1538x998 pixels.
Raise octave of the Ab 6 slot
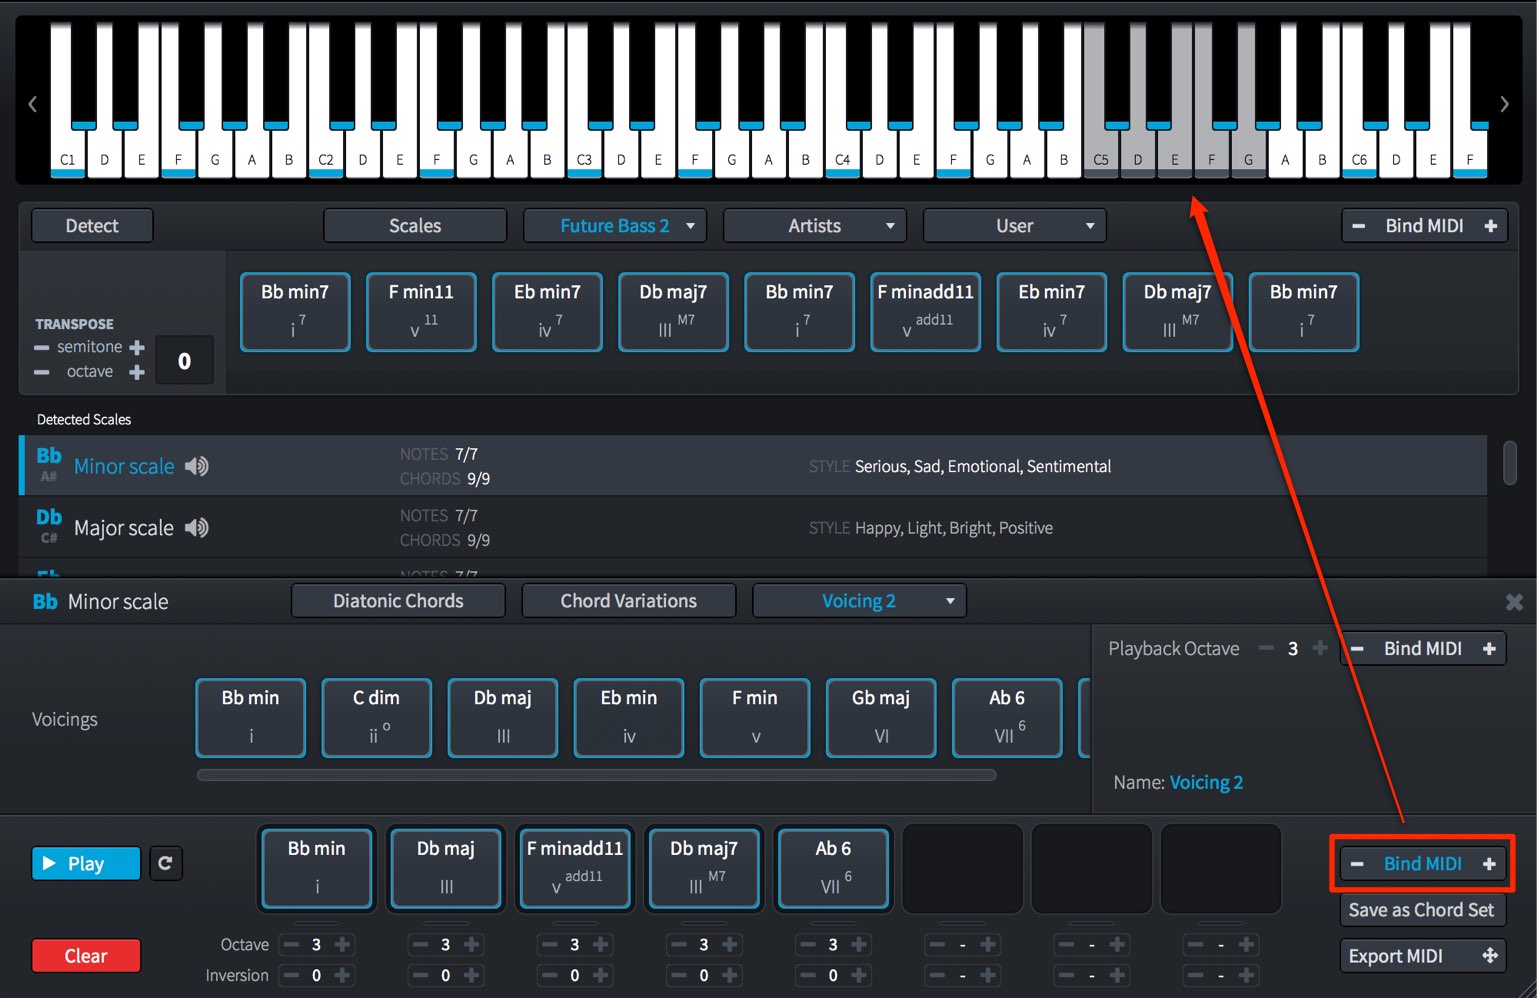pyautogui.click(x=859, y=944)
